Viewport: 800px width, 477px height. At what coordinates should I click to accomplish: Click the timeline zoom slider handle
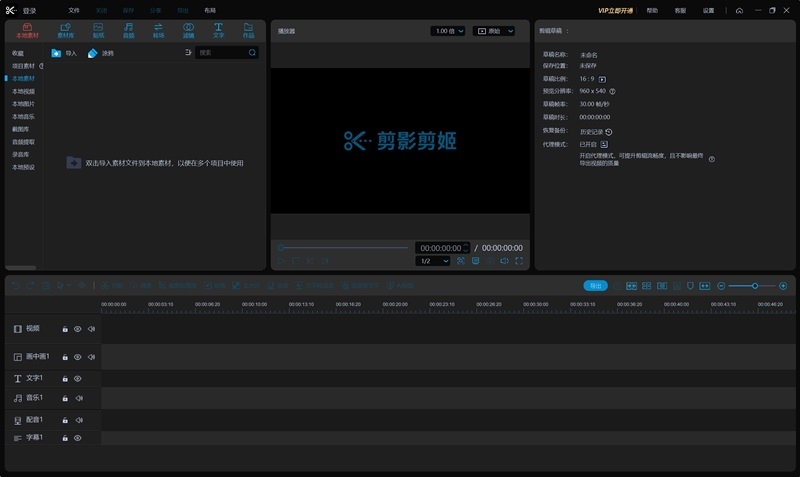(755, 286)
